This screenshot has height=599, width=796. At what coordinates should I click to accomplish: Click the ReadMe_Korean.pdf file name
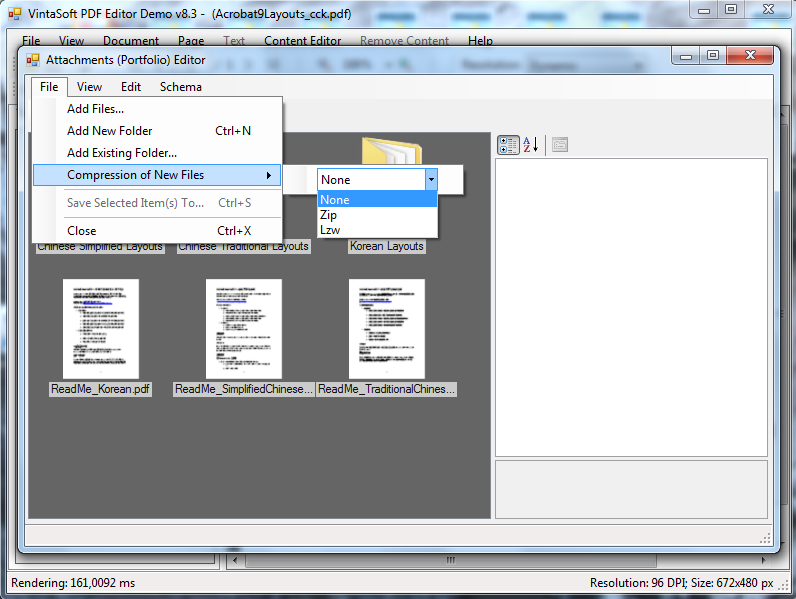[x=100, y=389]
